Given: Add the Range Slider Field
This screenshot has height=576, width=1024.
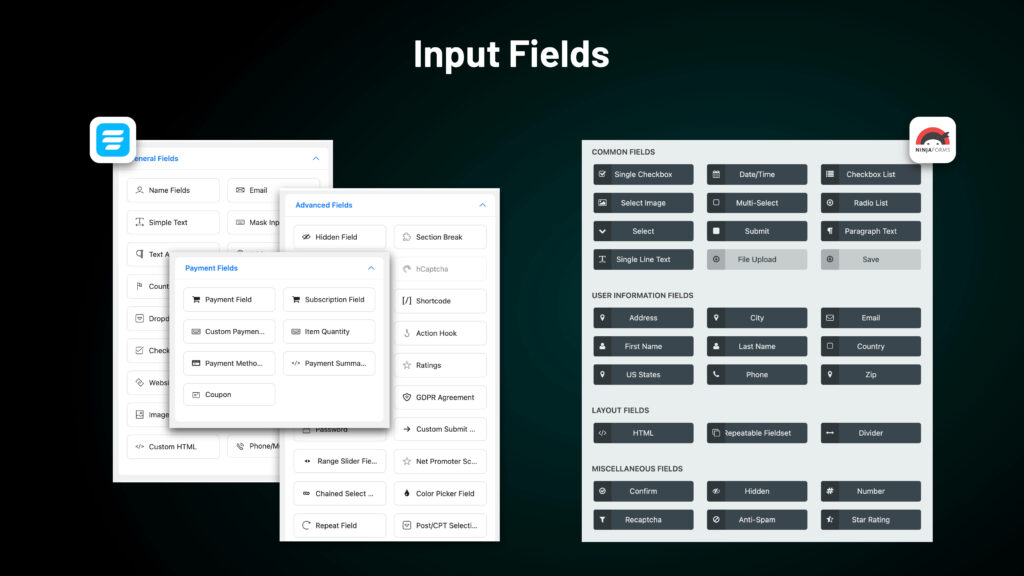Looking at the screenshot, I should [x=340, y=461].
